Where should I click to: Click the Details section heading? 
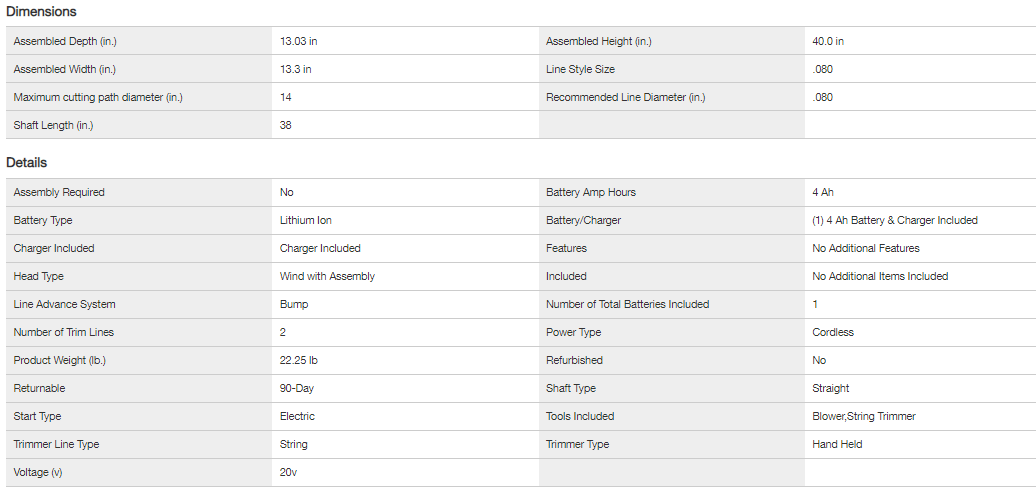click(x=27, y=162)
